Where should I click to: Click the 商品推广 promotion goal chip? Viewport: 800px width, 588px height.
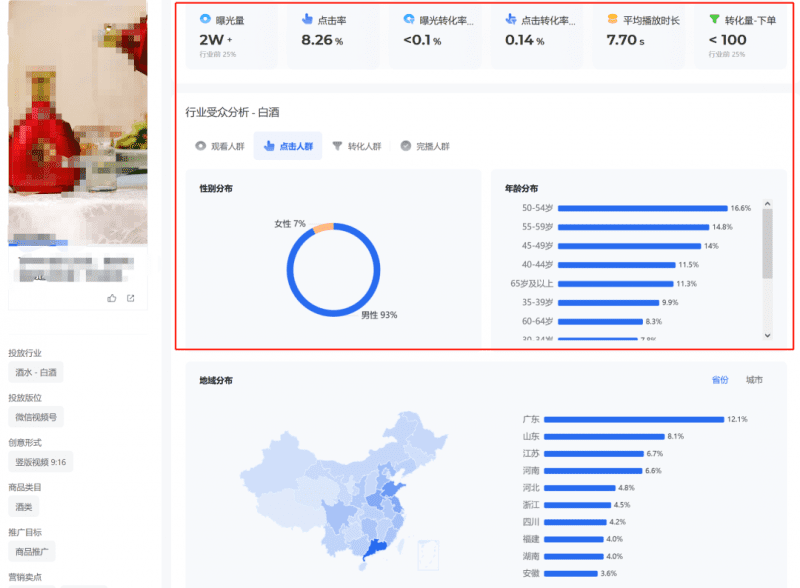point(33,550)
